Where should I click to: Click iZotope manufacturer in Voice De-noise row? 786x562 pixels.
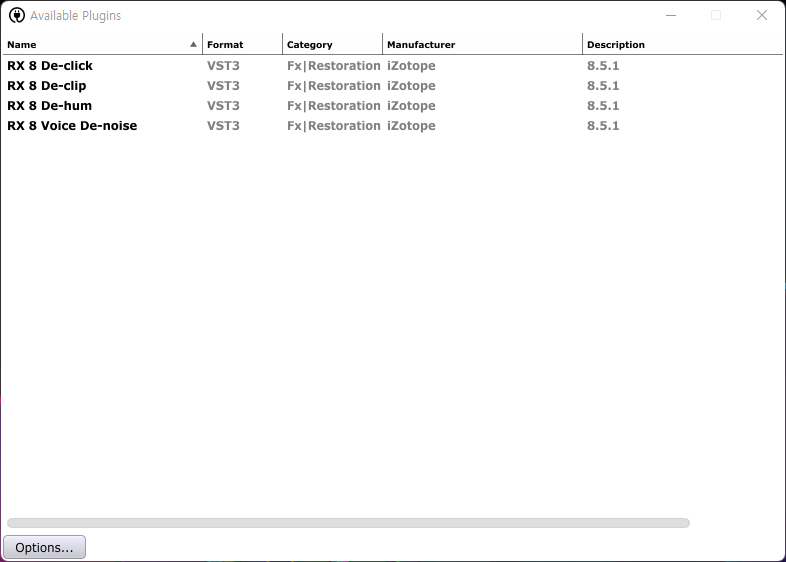411,126
